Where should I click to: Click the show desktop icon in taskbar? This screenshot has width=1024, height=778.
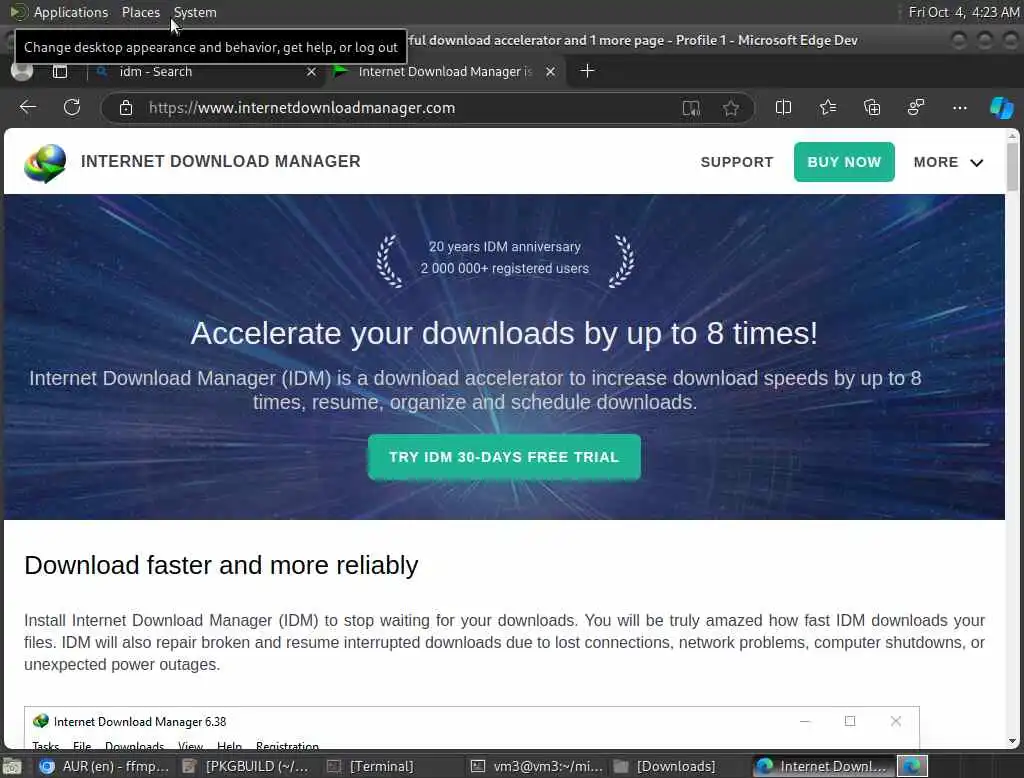(x=12, y=766)
